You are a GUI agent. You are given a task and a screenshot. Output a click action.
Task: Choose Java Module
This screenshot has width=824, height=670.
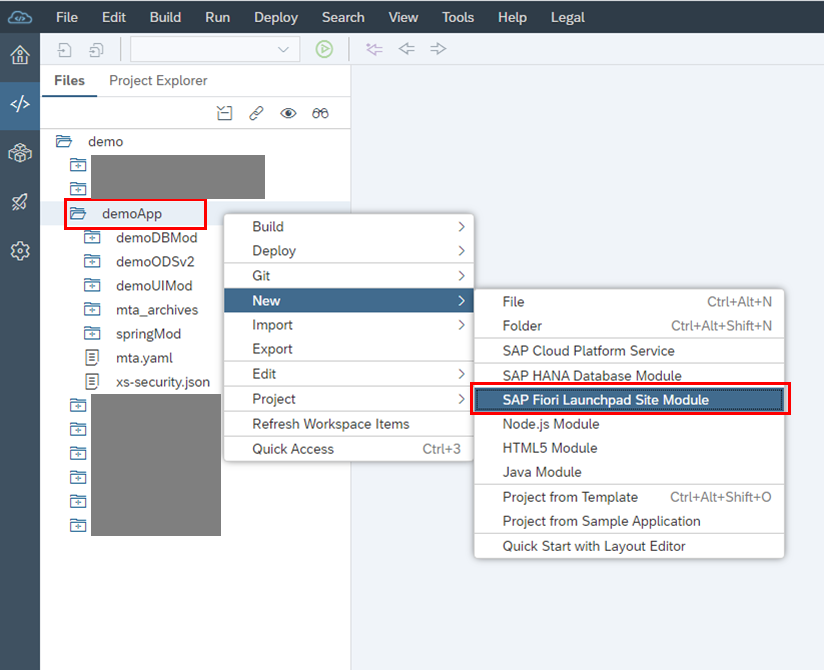(629, 472)
